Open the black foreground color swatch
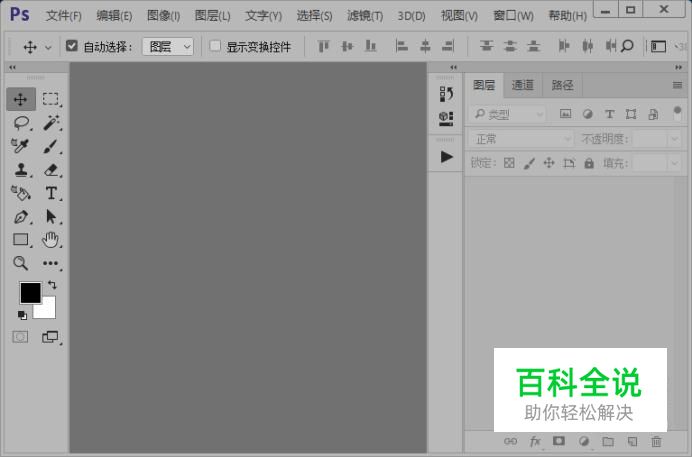 (30, 293)
